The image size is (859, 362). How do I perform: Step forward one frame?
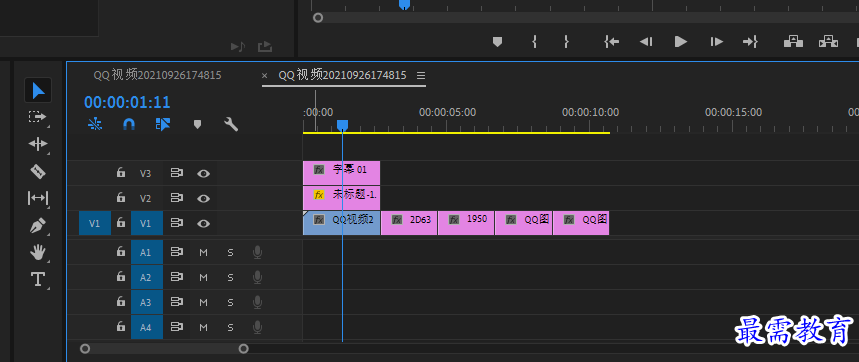(717, 42)
